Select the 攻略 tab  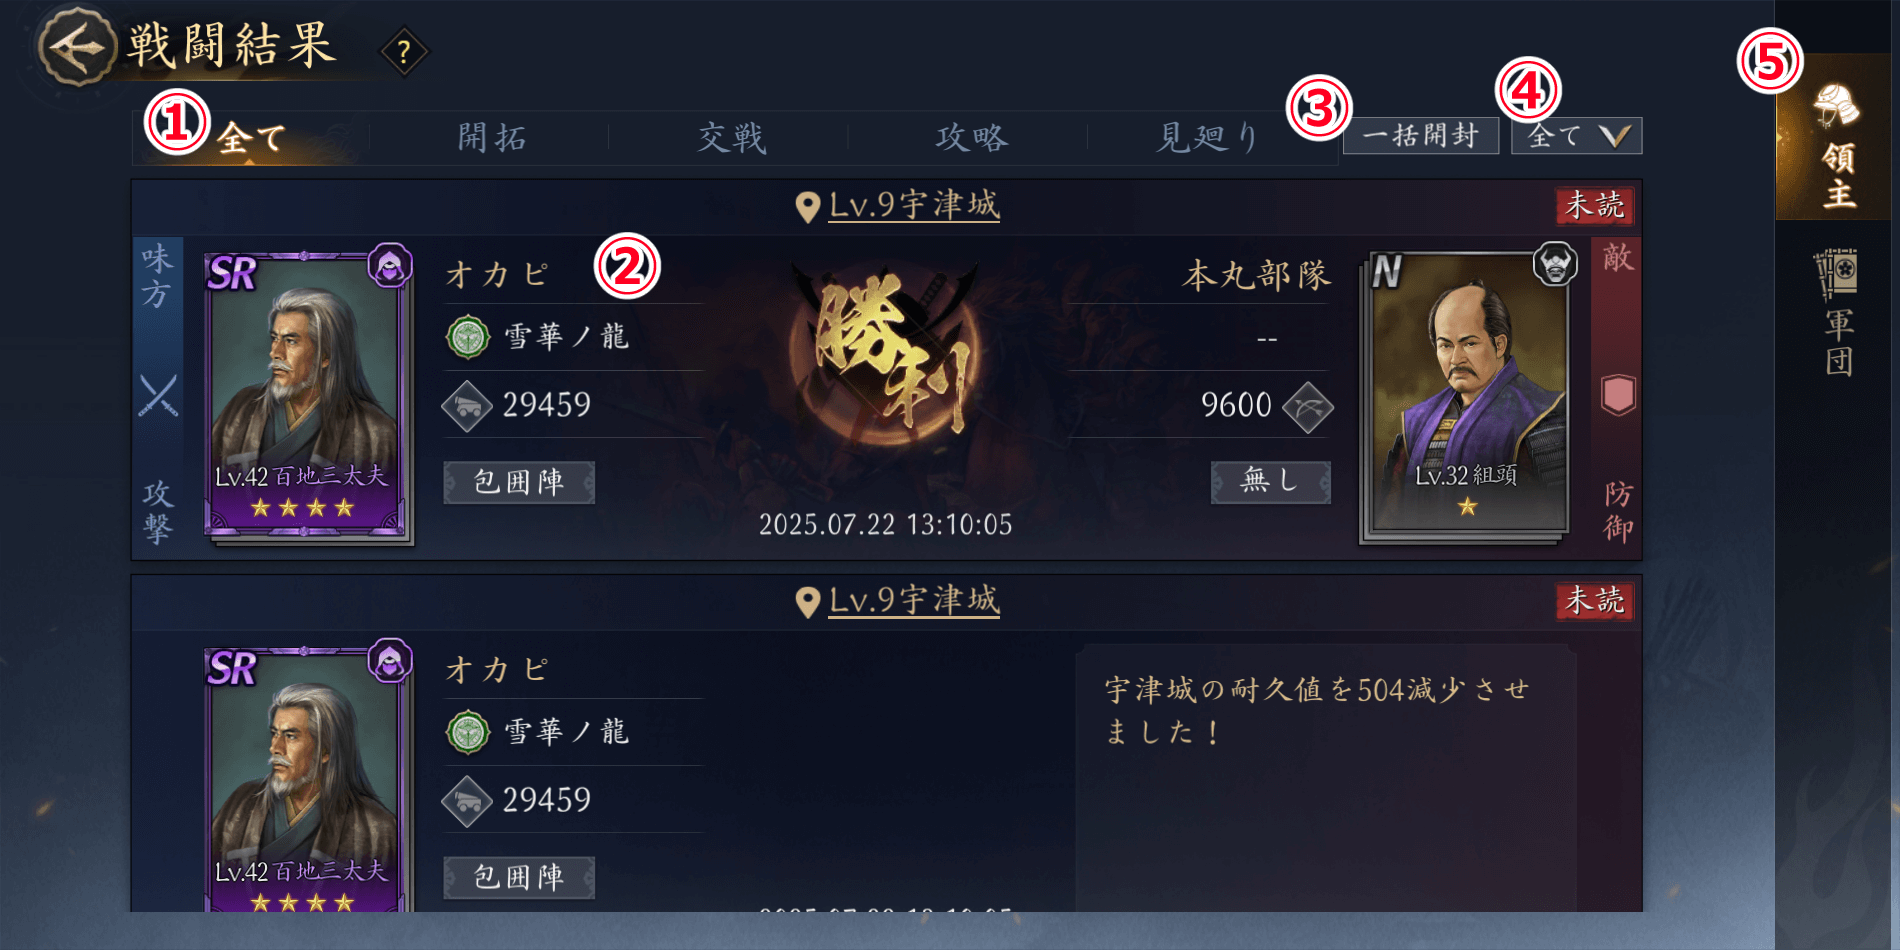pyautogui.click(x=971, y=138)
